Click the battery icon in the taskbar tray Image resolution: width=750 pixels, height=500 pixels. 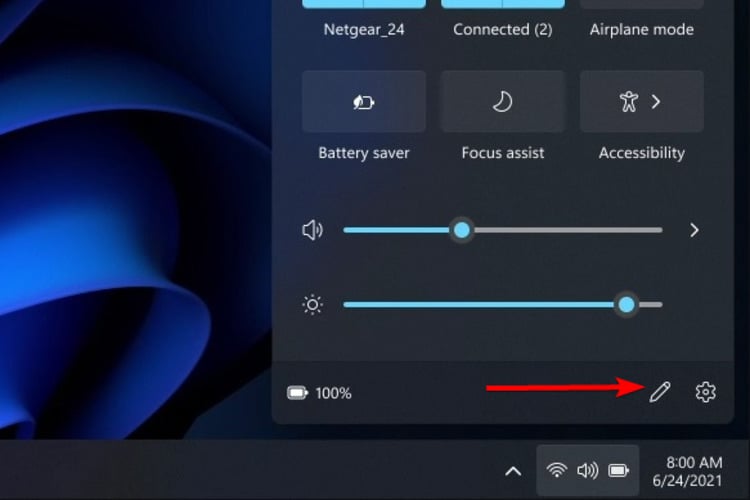[x=618, y=471]
